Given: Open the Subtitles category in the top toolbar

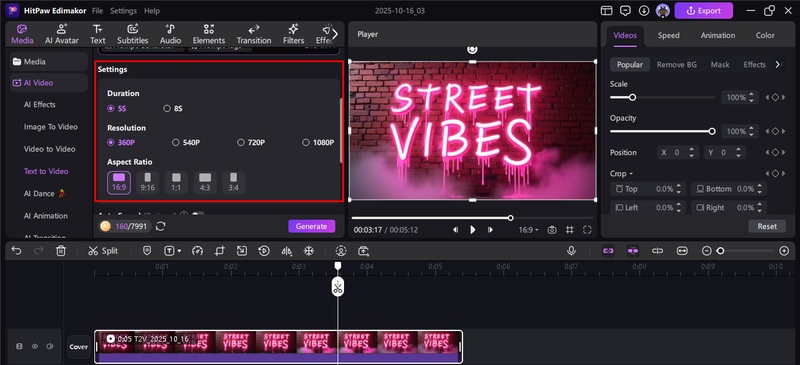Looking at the screenshot, I should tap(133, 34).
